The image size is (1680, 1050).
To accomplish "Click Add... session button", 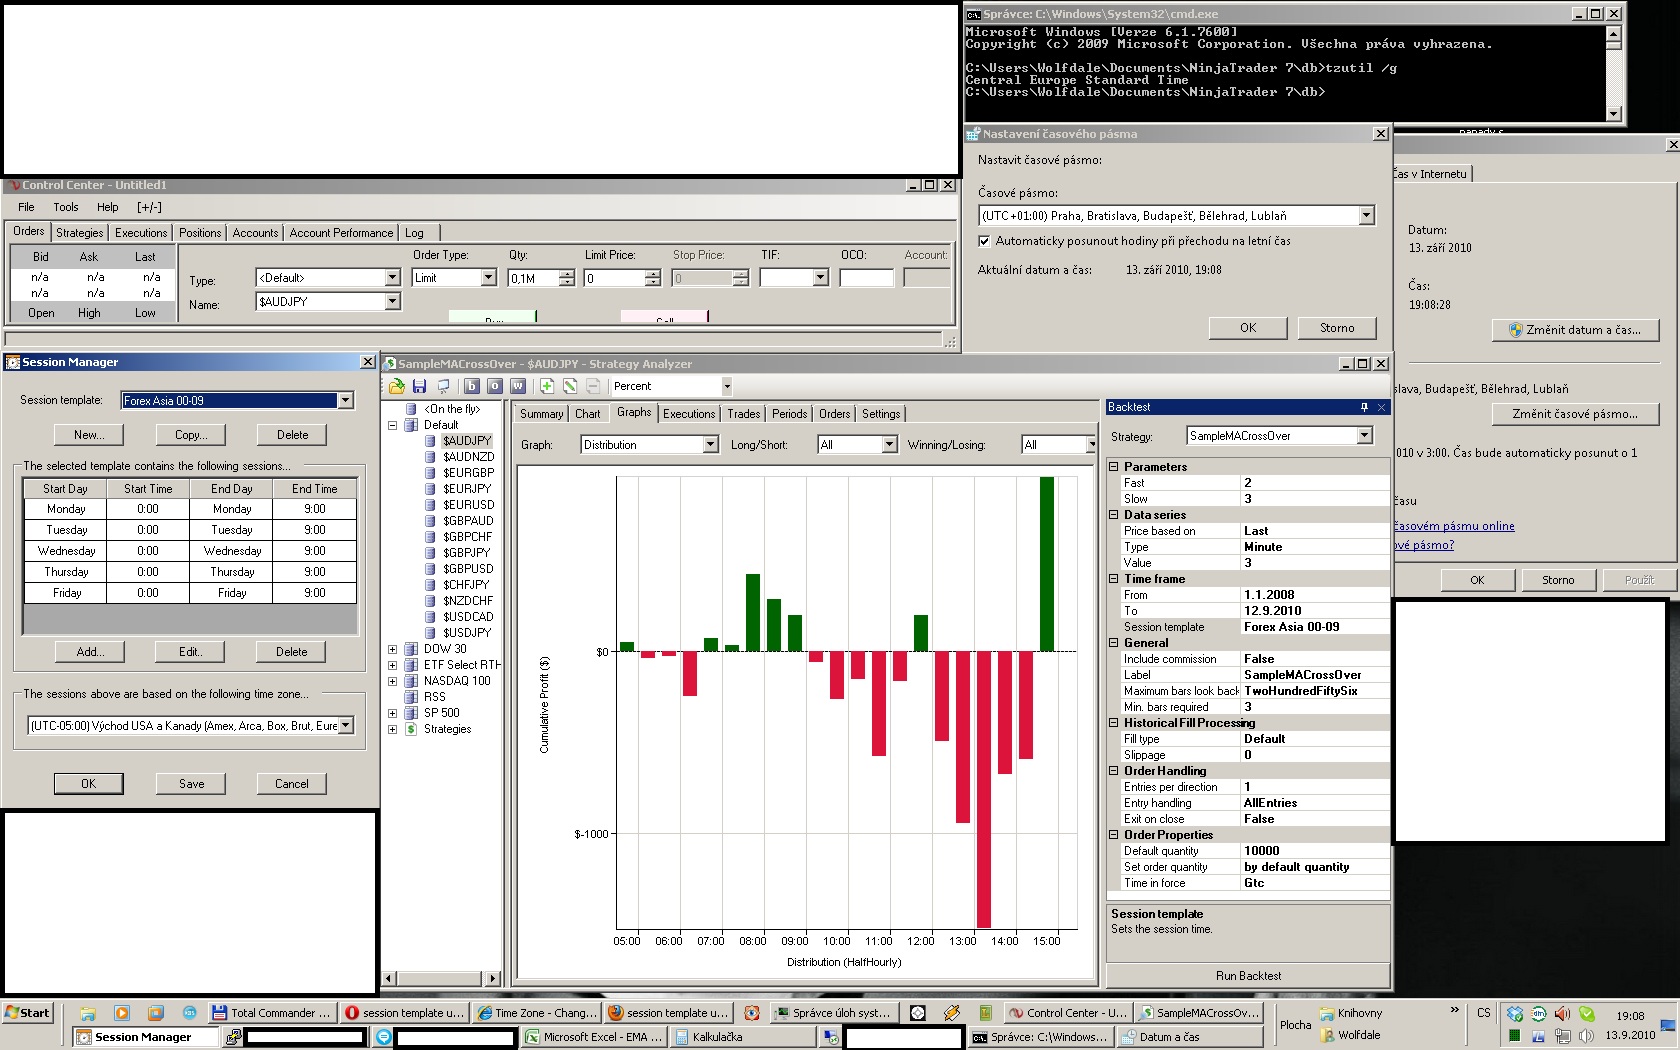I will (90, 652).
